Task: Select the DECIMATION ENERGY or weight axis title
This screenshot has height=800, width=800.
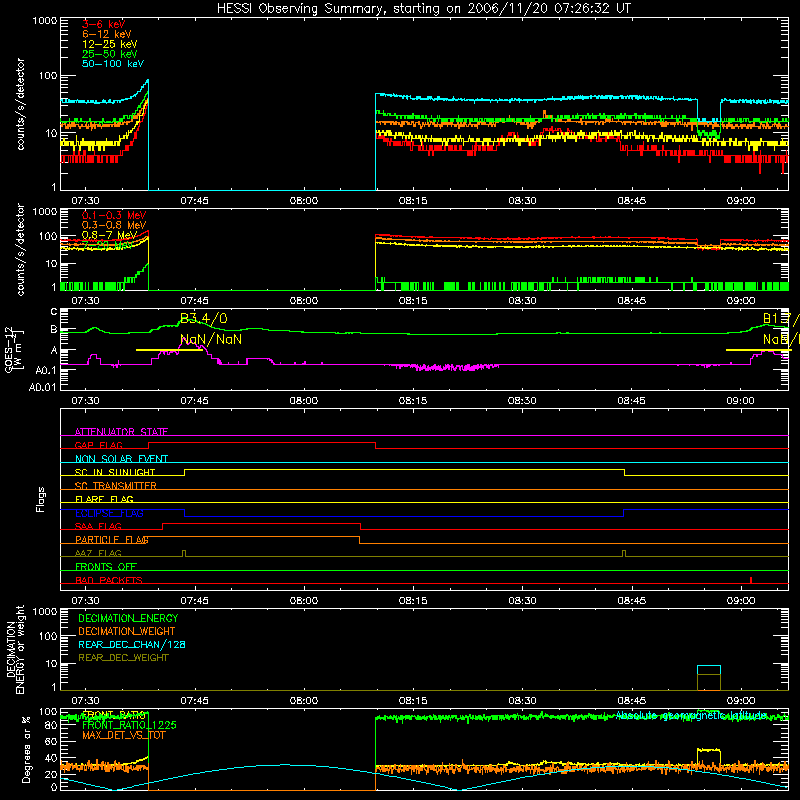Action: point(15,649)
